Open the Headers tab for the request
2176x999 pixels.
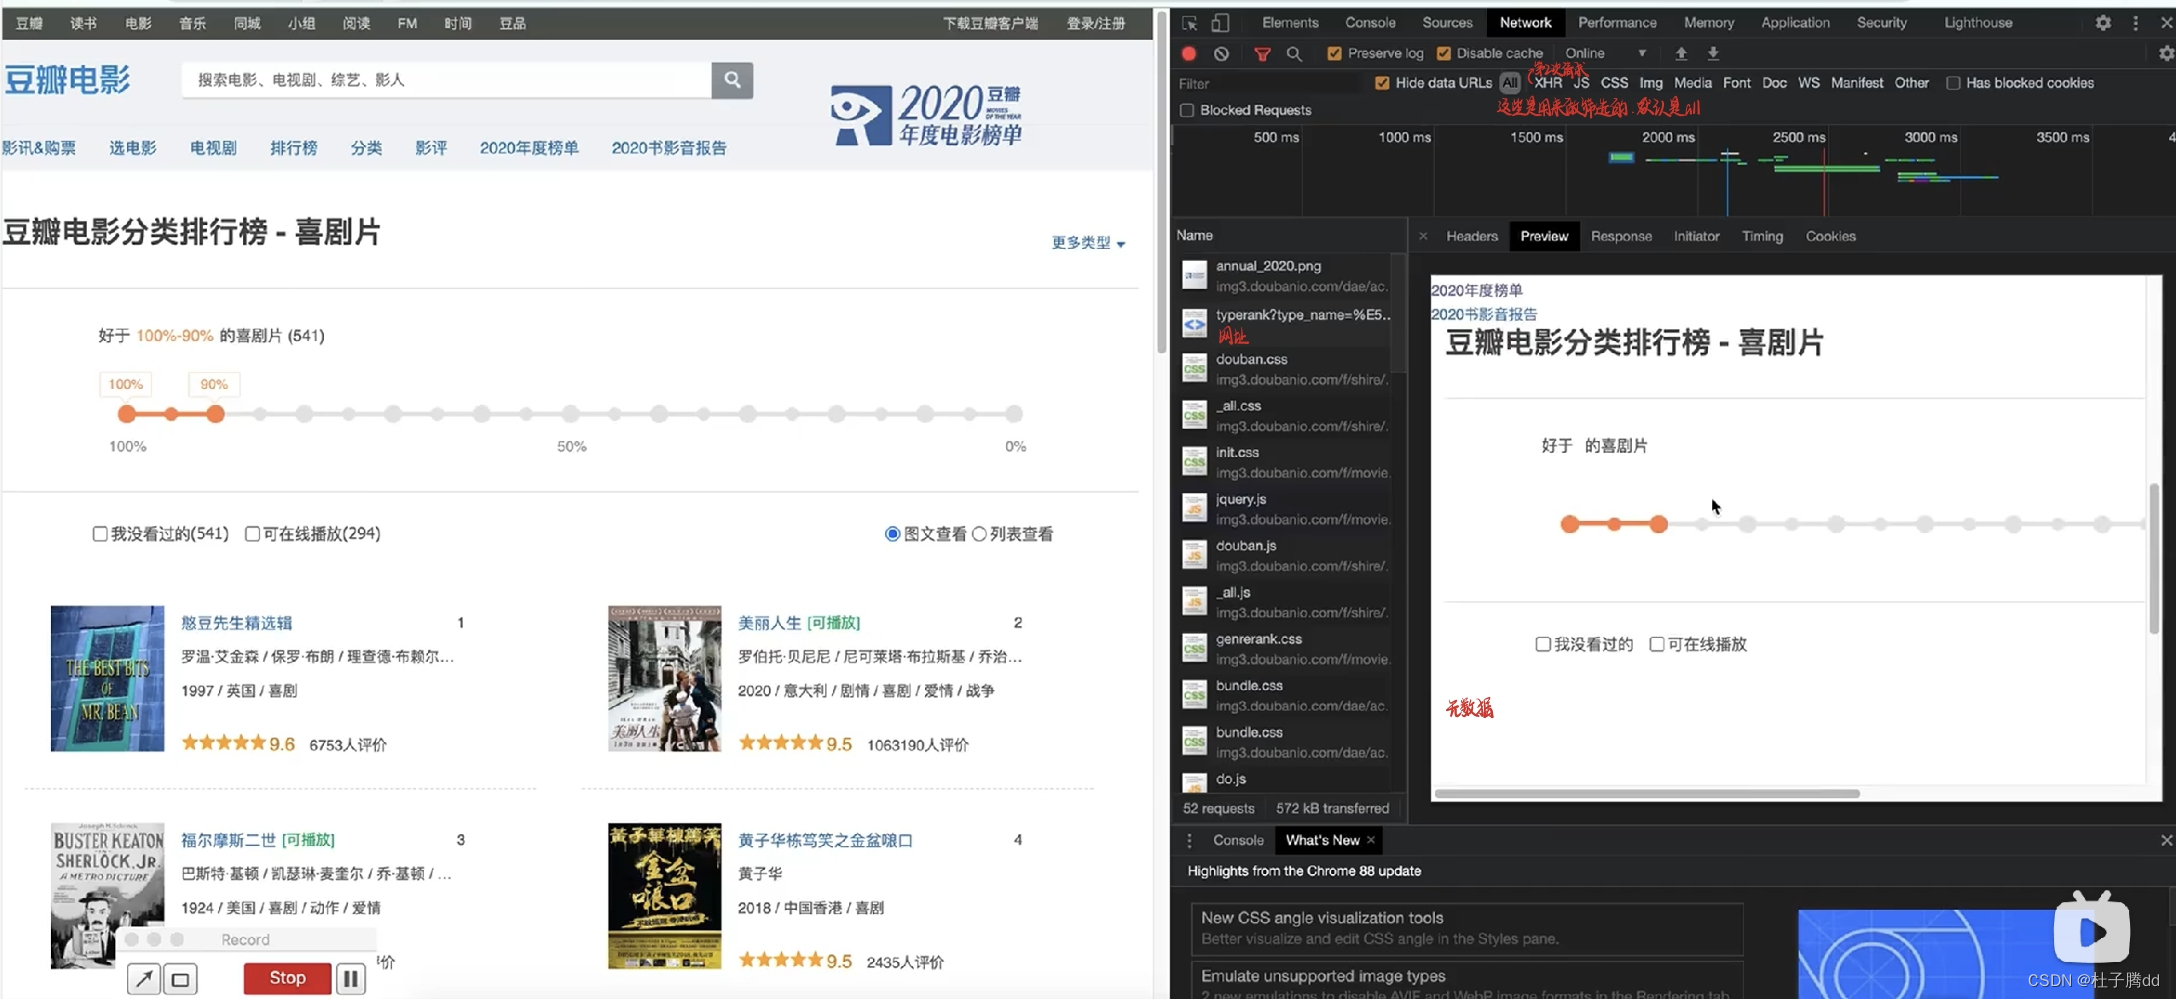tap(1472, 236)
